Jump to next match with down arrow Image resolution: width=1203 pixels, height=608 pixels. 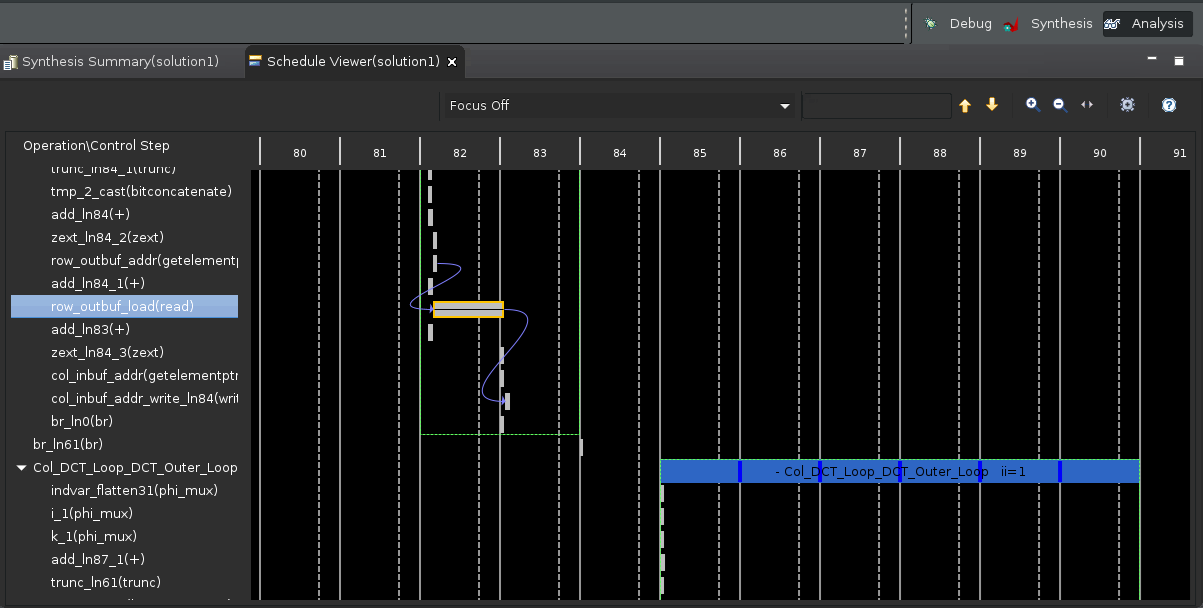pos(992,105)
